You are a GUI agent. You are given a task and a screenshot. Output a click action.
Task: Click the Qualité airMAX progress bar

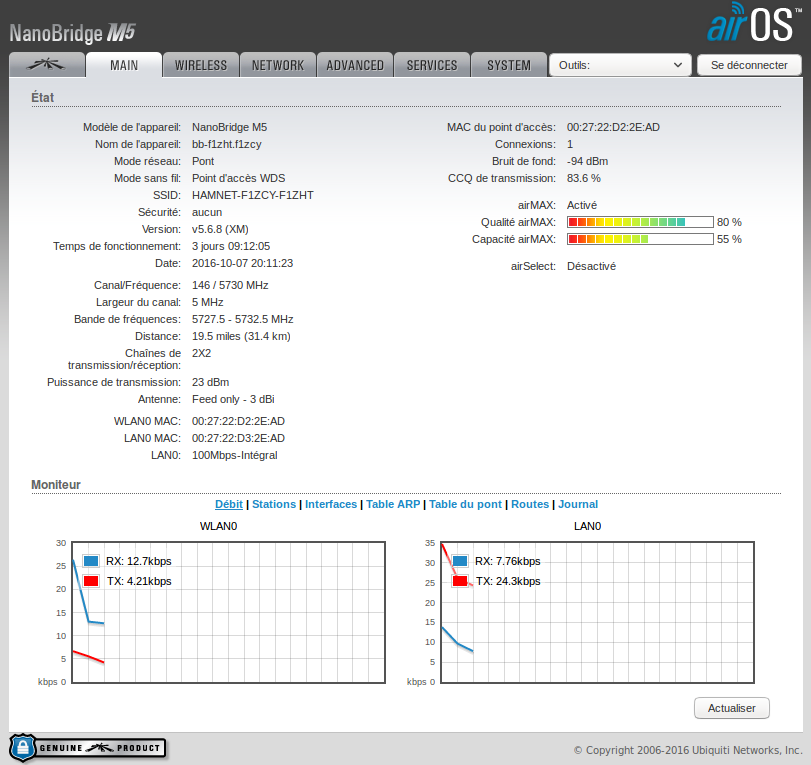(x=640, y=222)
